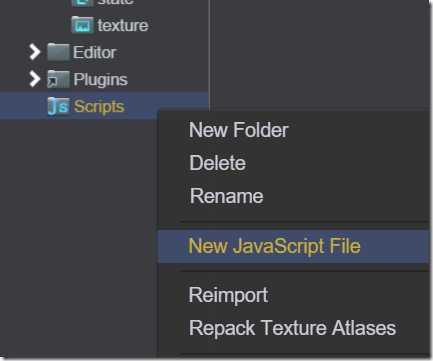
Task: Expand the Plugins folder chevron
Action: pos(35,79)
